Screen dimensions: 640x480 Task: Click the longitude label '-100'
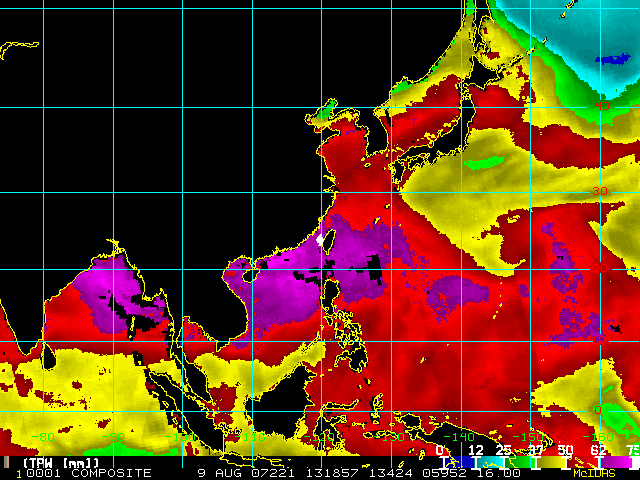point(180,437)
